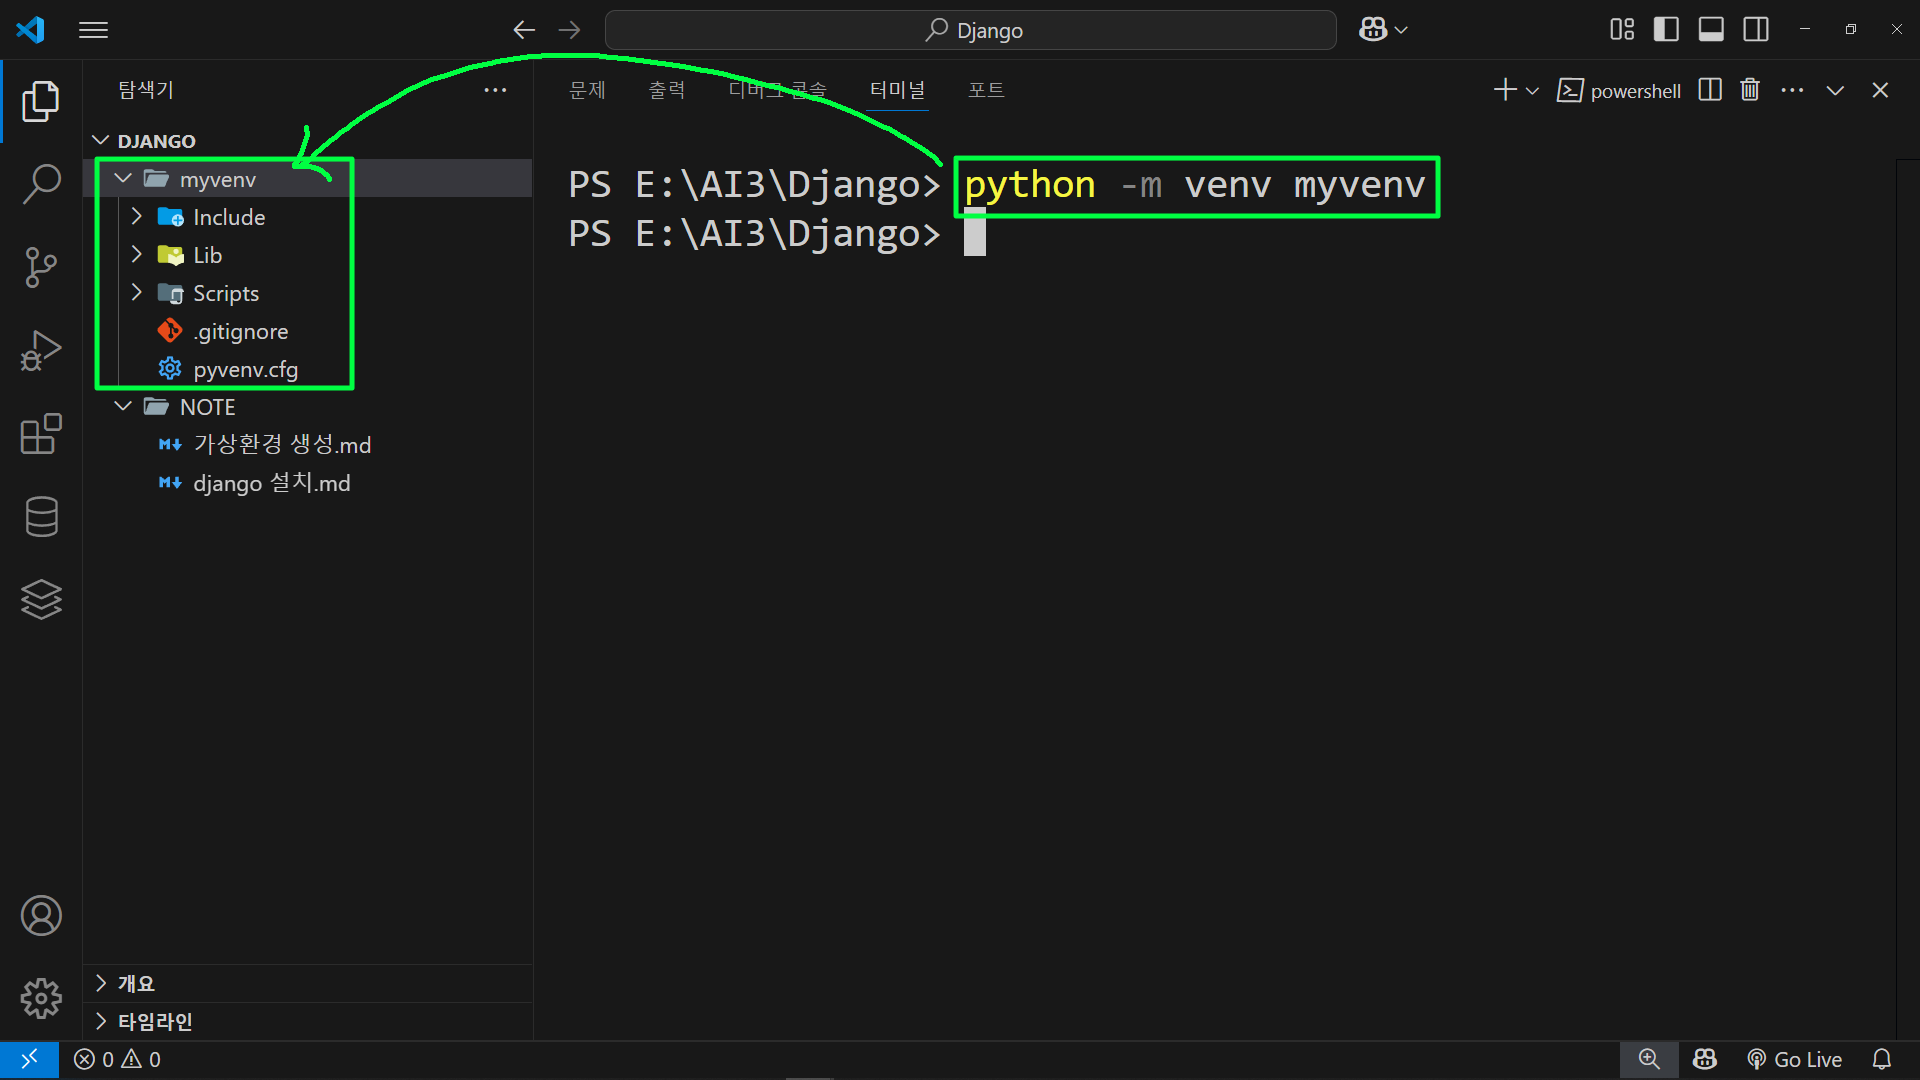
Task: Open the pyvenv.cfg file
Action: coord(308,369)
